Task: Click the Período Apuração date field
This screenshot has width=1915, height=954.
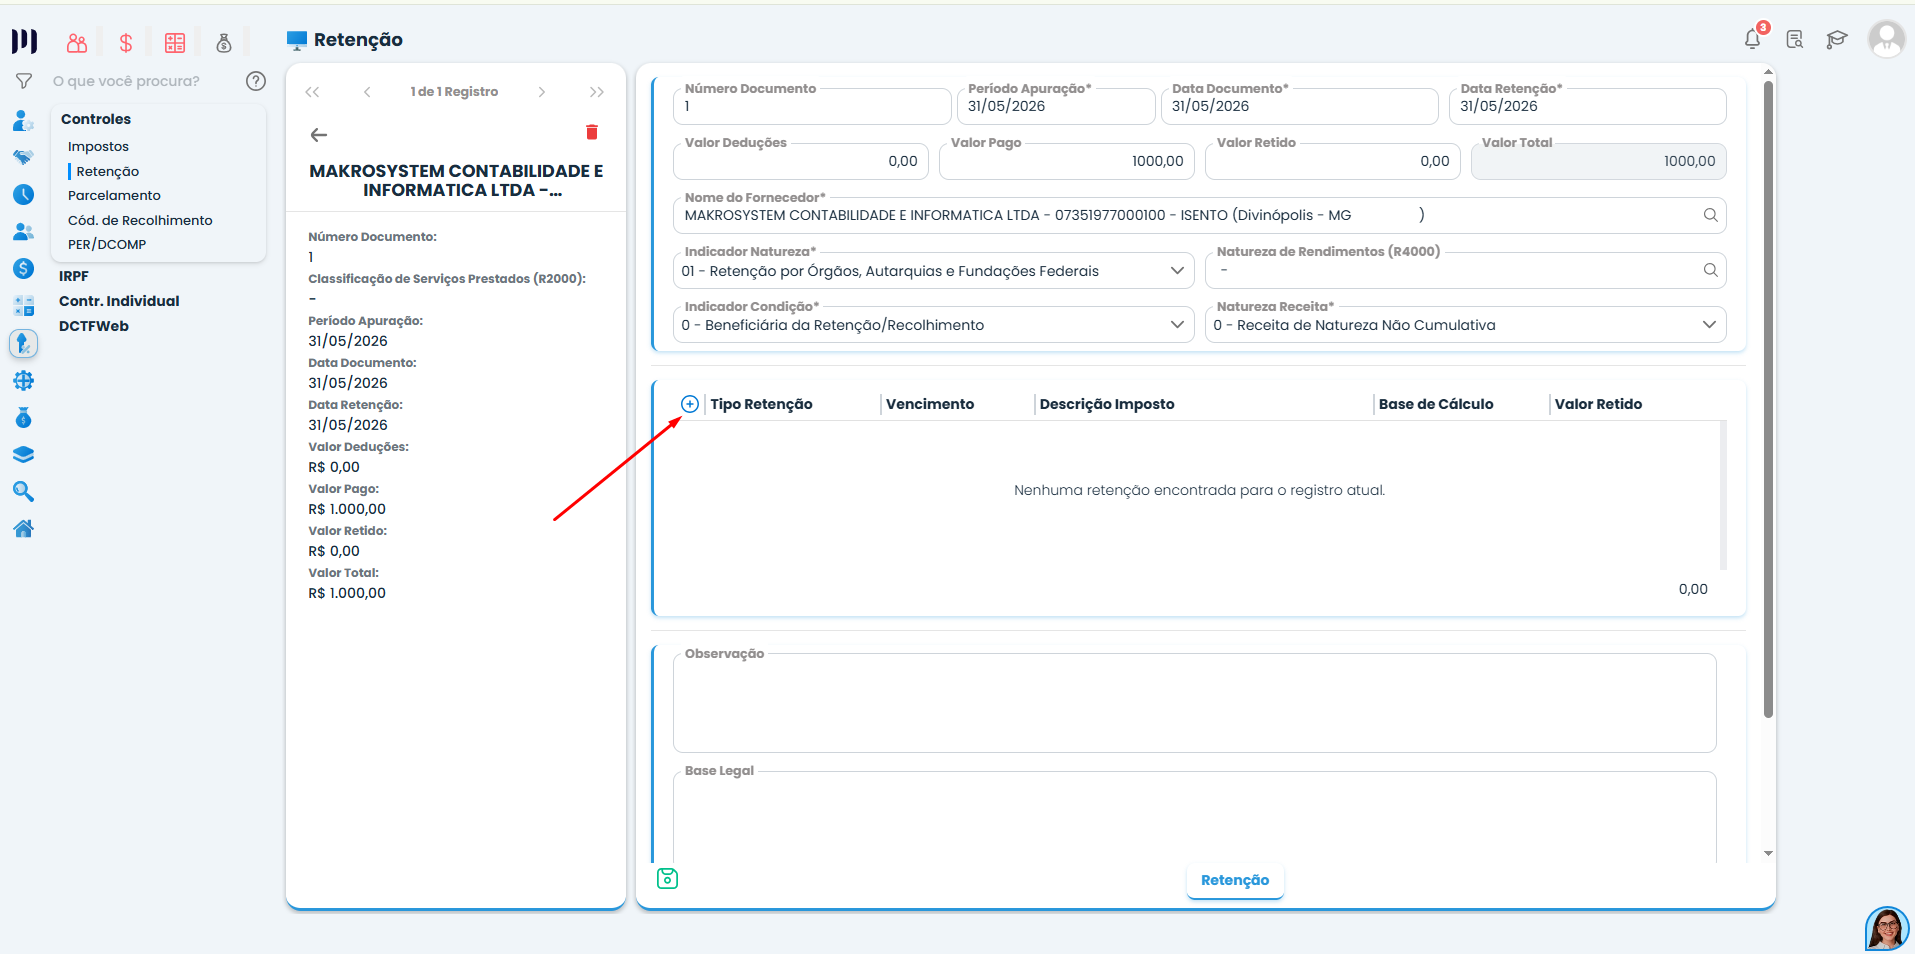Action: pos(1056,106)
